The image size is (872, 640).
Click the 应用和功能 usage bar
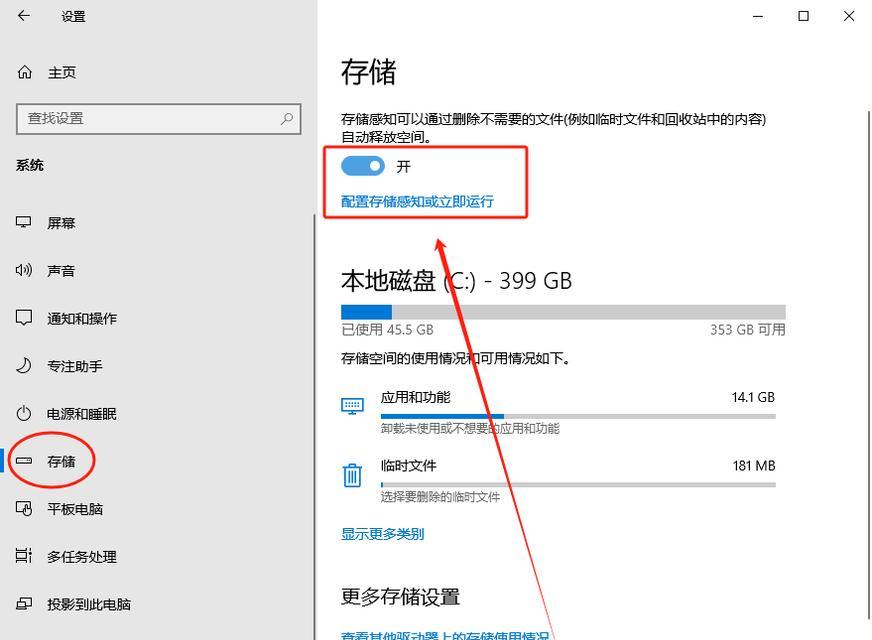pyautogui.click(x=578, y=416)
